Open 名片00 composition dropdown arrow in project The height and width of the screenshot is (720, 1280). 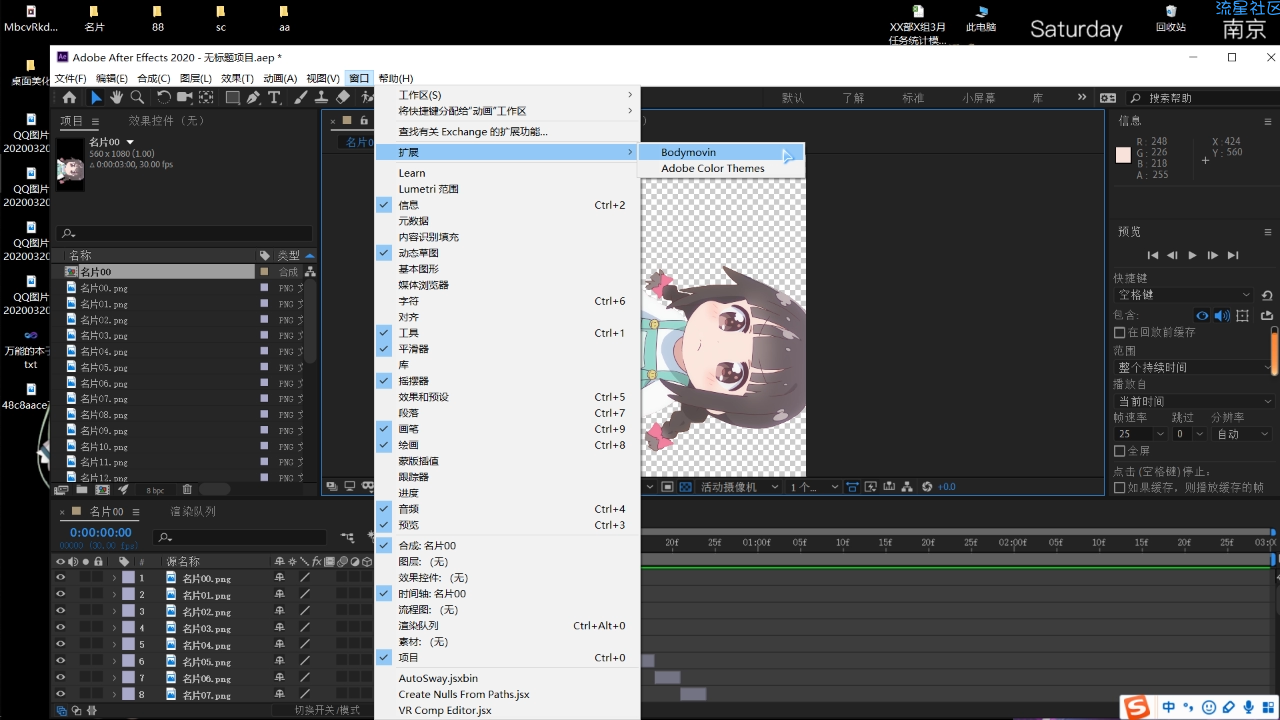(x=130, y=143)
